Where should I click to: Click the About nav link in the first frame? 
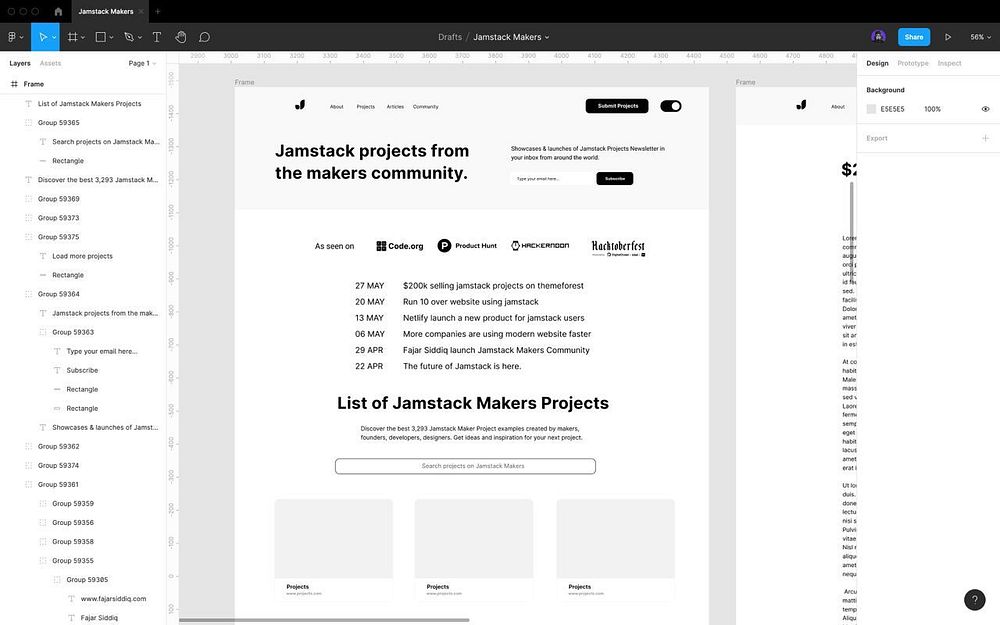(337, 107)
